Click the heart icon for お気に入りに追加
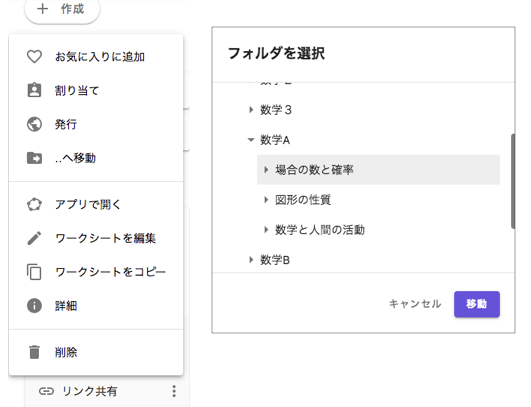This screenshot has height=407, width=531. coord(34,57)
